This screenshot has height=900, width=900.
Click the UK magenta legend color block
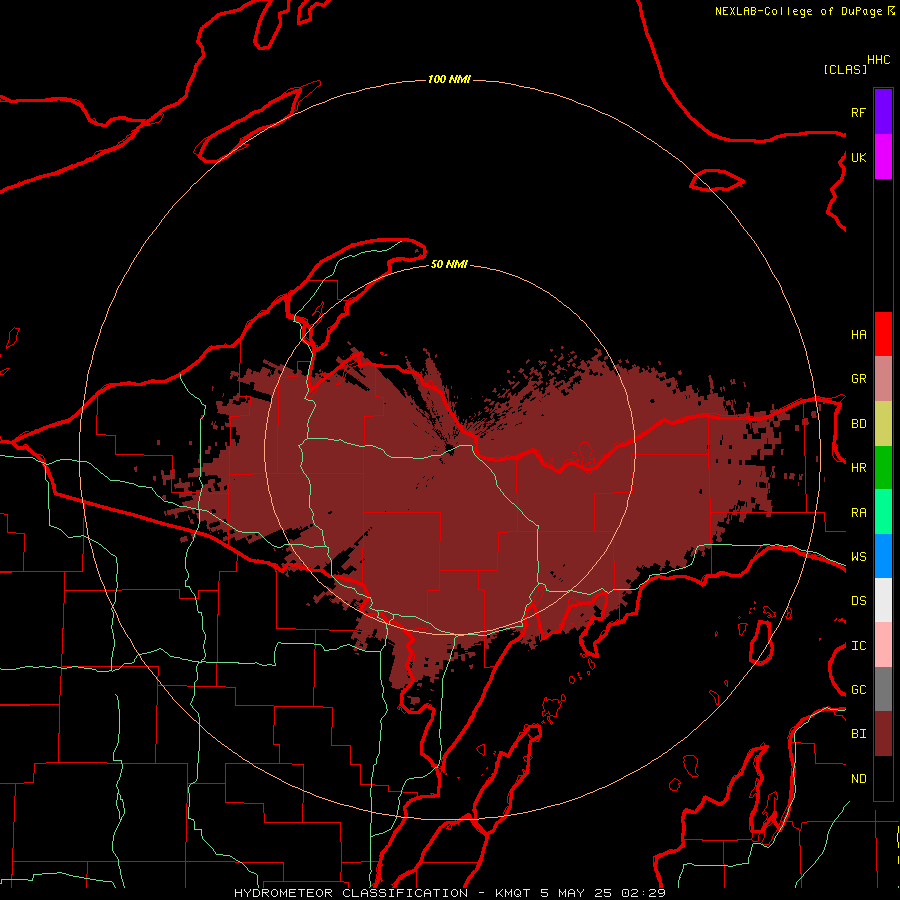883,157
